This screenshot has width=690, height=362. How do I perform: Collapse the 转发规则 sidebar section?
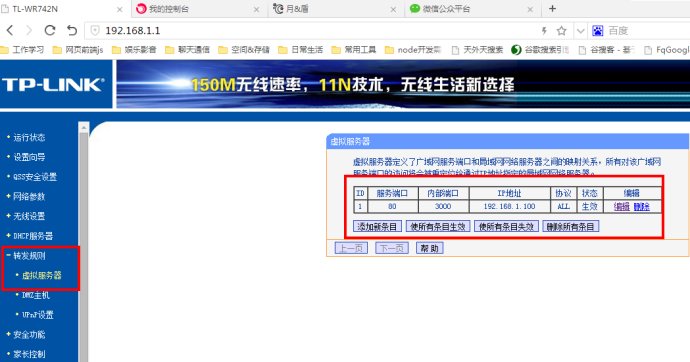point(29,256)
